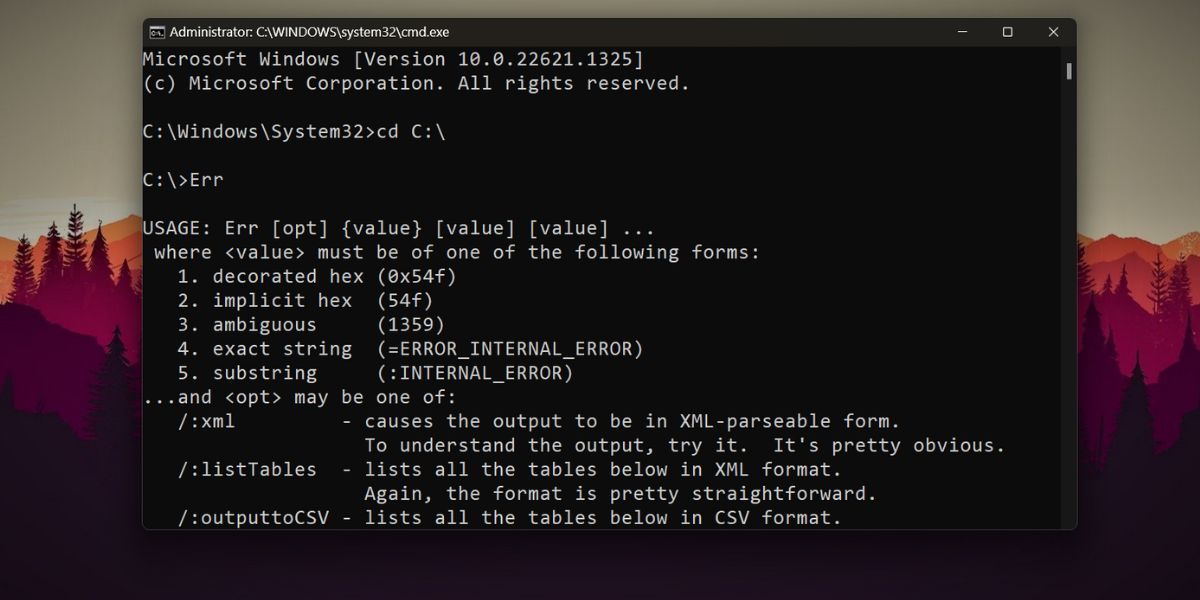Click the Administrator cmd.exe window title text
This screenshot has width=1200, height=600.
[309, 32]
